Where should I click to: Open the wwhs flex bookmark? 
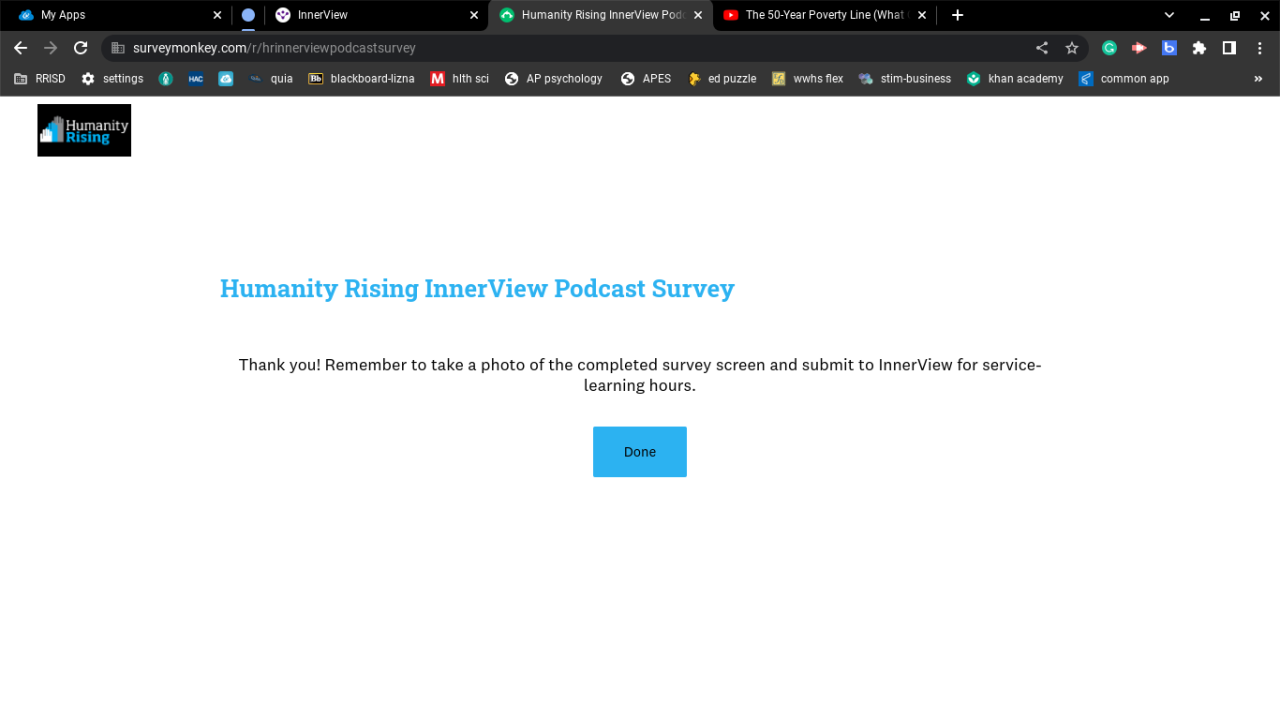tap(807, 79)
